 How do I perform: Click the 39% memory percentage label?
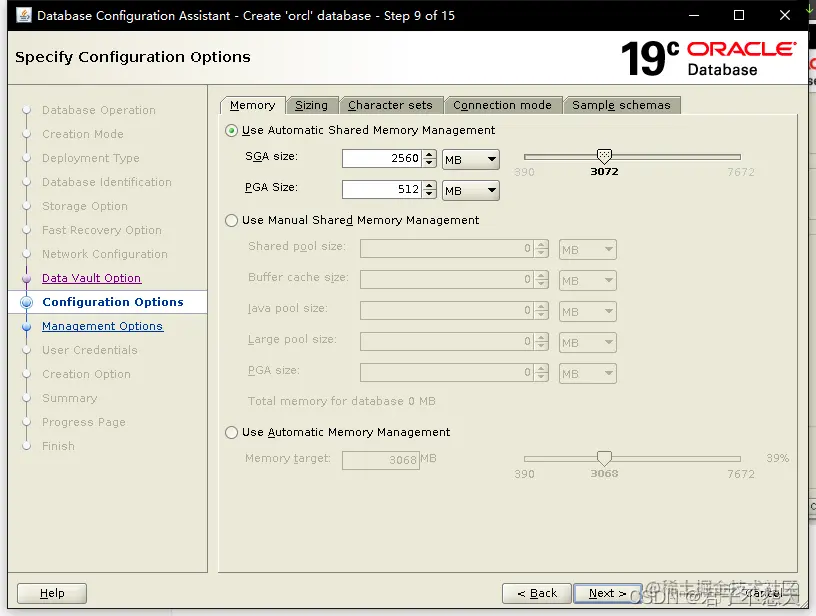click(x=777, y=458)
